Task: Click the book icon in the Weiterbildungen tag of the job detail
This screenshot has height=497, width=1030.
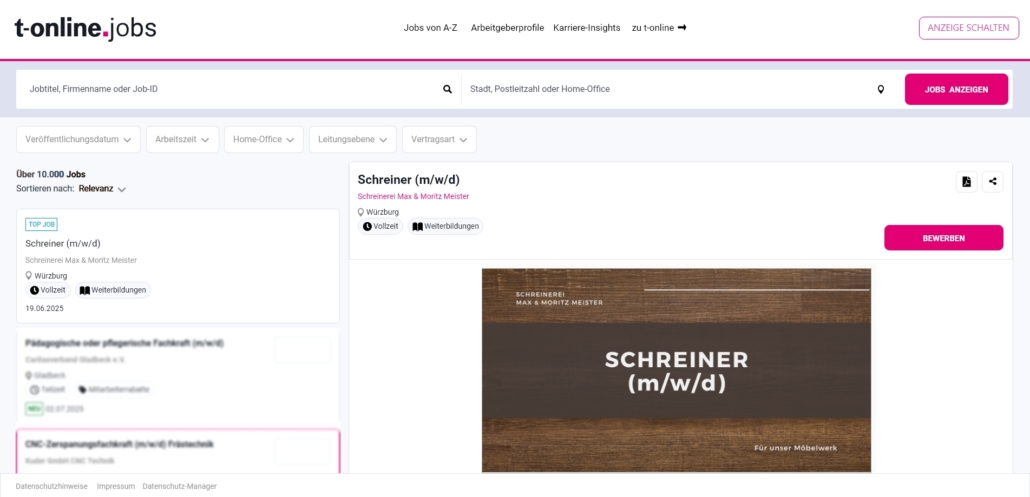Action: pos(417,227)
